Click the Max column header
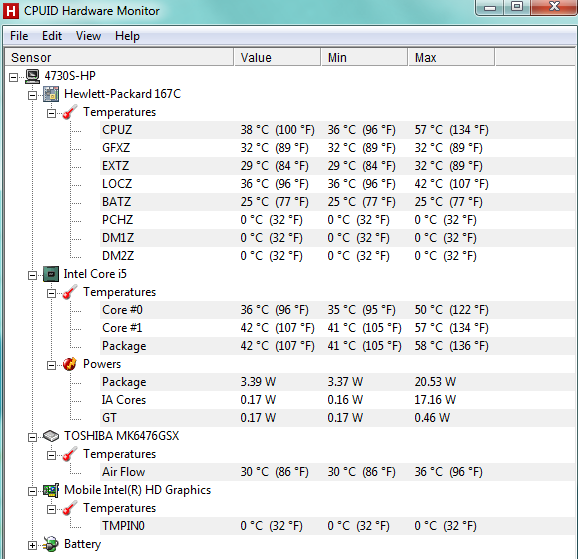 coord(451,58)
